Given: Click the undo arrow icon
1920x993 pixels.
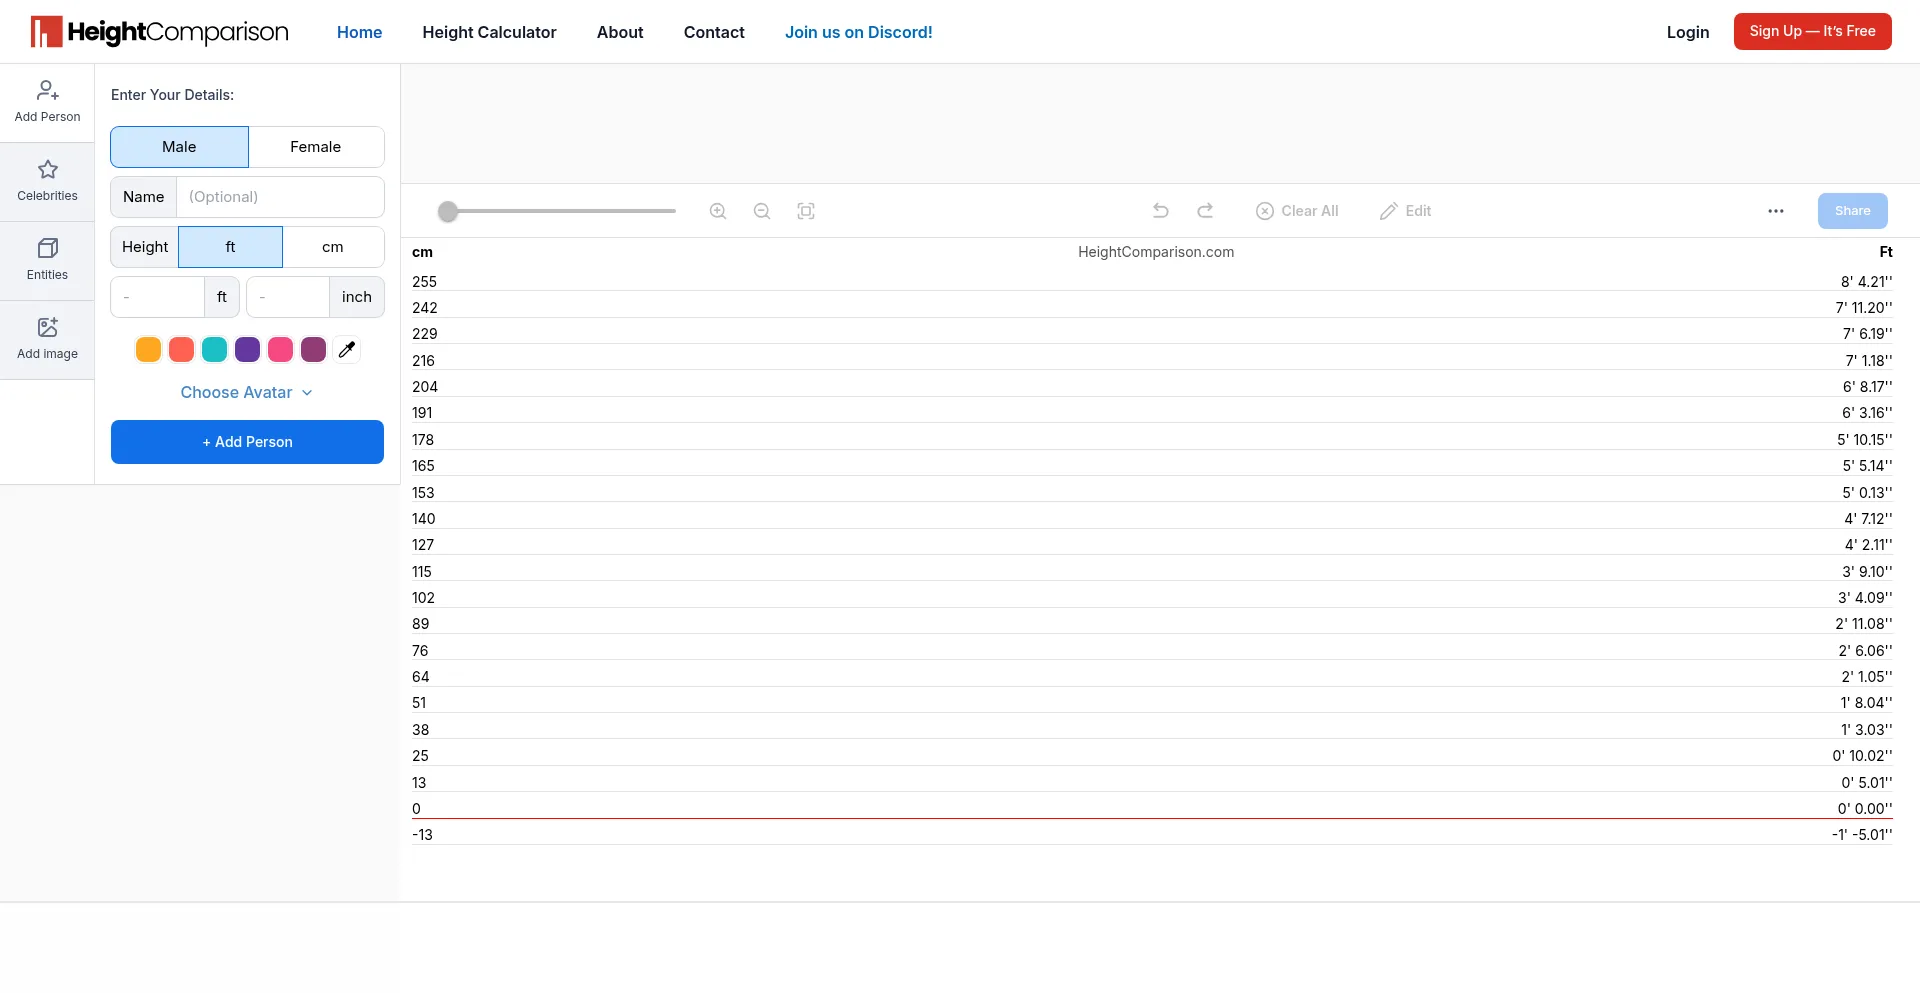Looking at the screenshot, I should click(x=1161, y=211).
